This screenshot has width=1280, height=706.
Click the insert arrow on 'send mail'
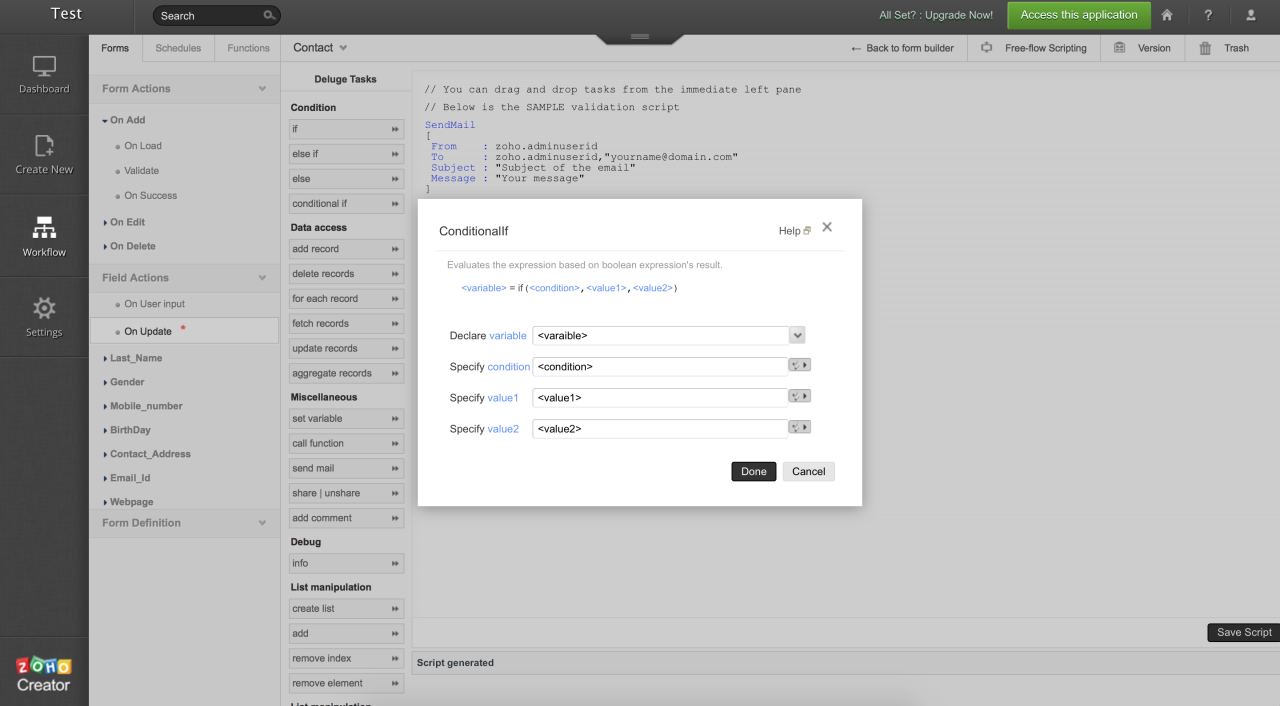[x=395, y=468]
